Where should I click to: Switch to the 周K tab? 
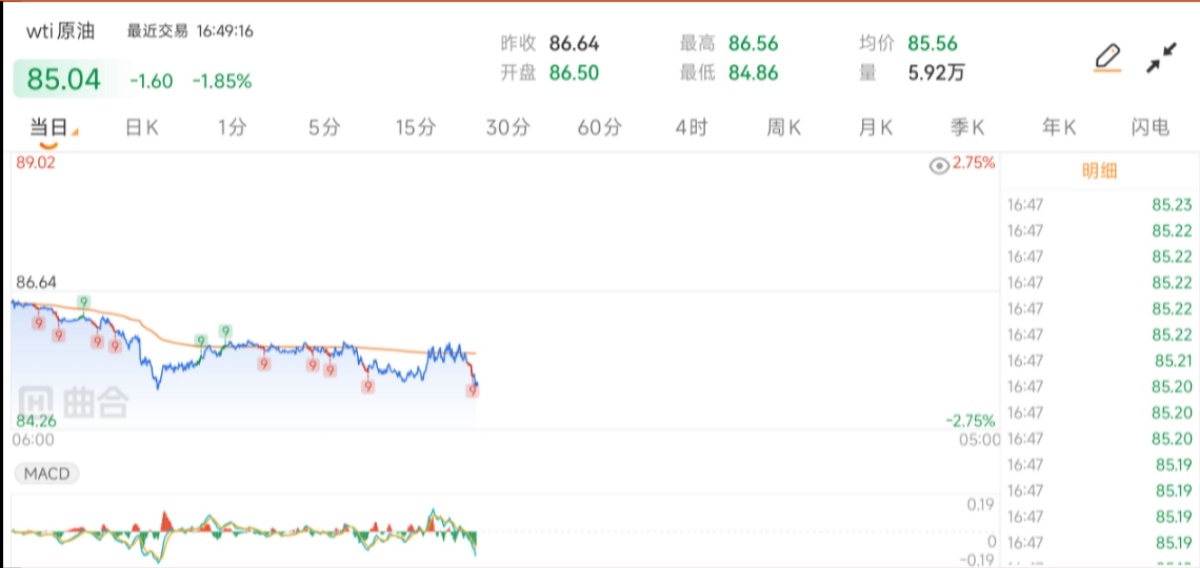click(784, 127)
